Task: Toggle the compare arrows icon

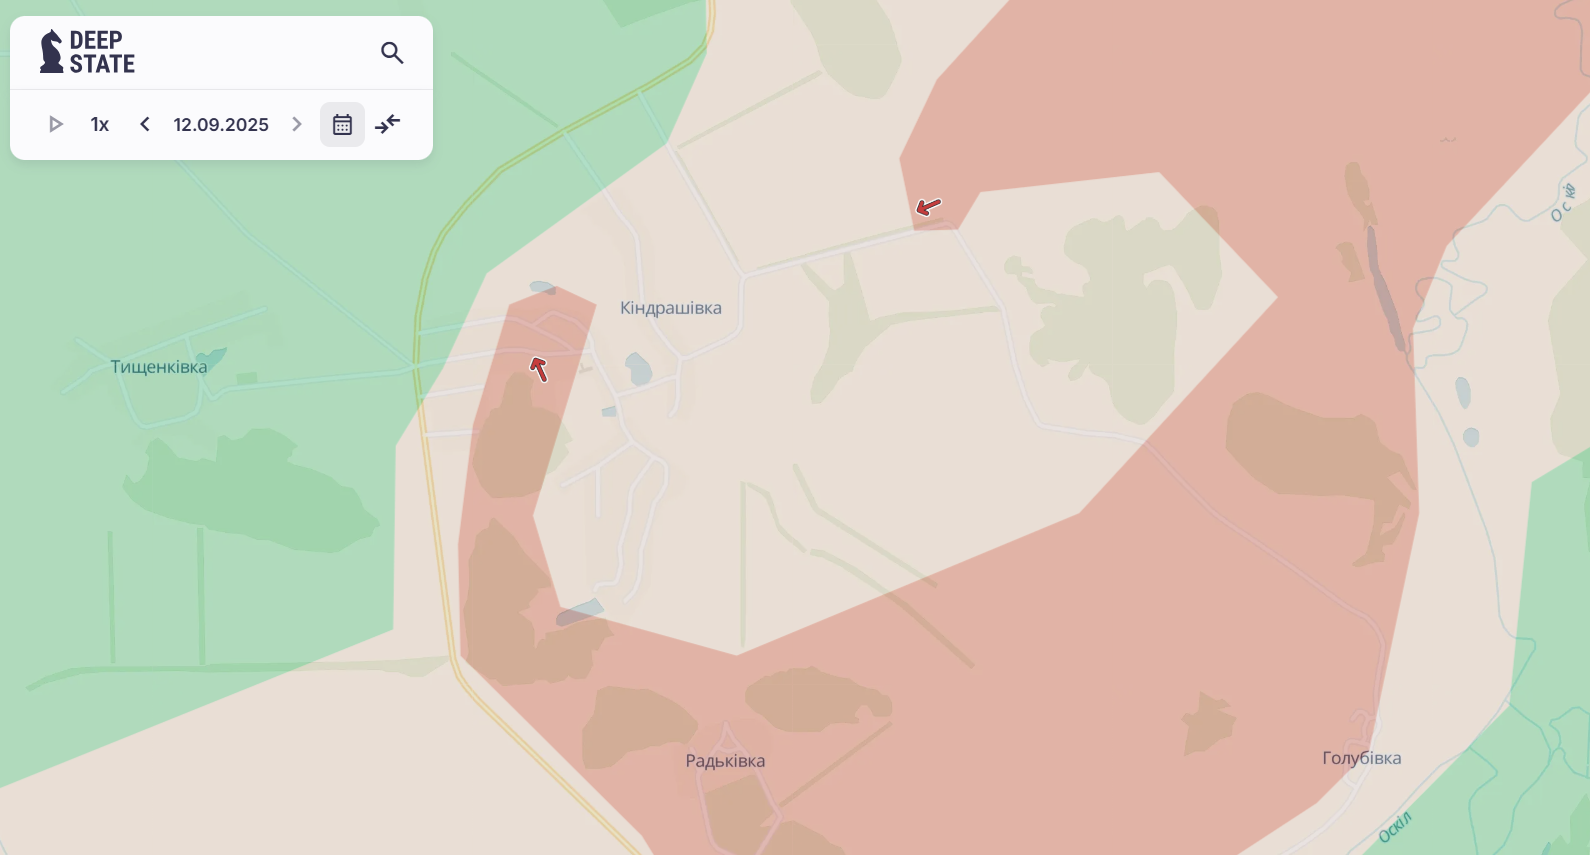Action: 388,124
